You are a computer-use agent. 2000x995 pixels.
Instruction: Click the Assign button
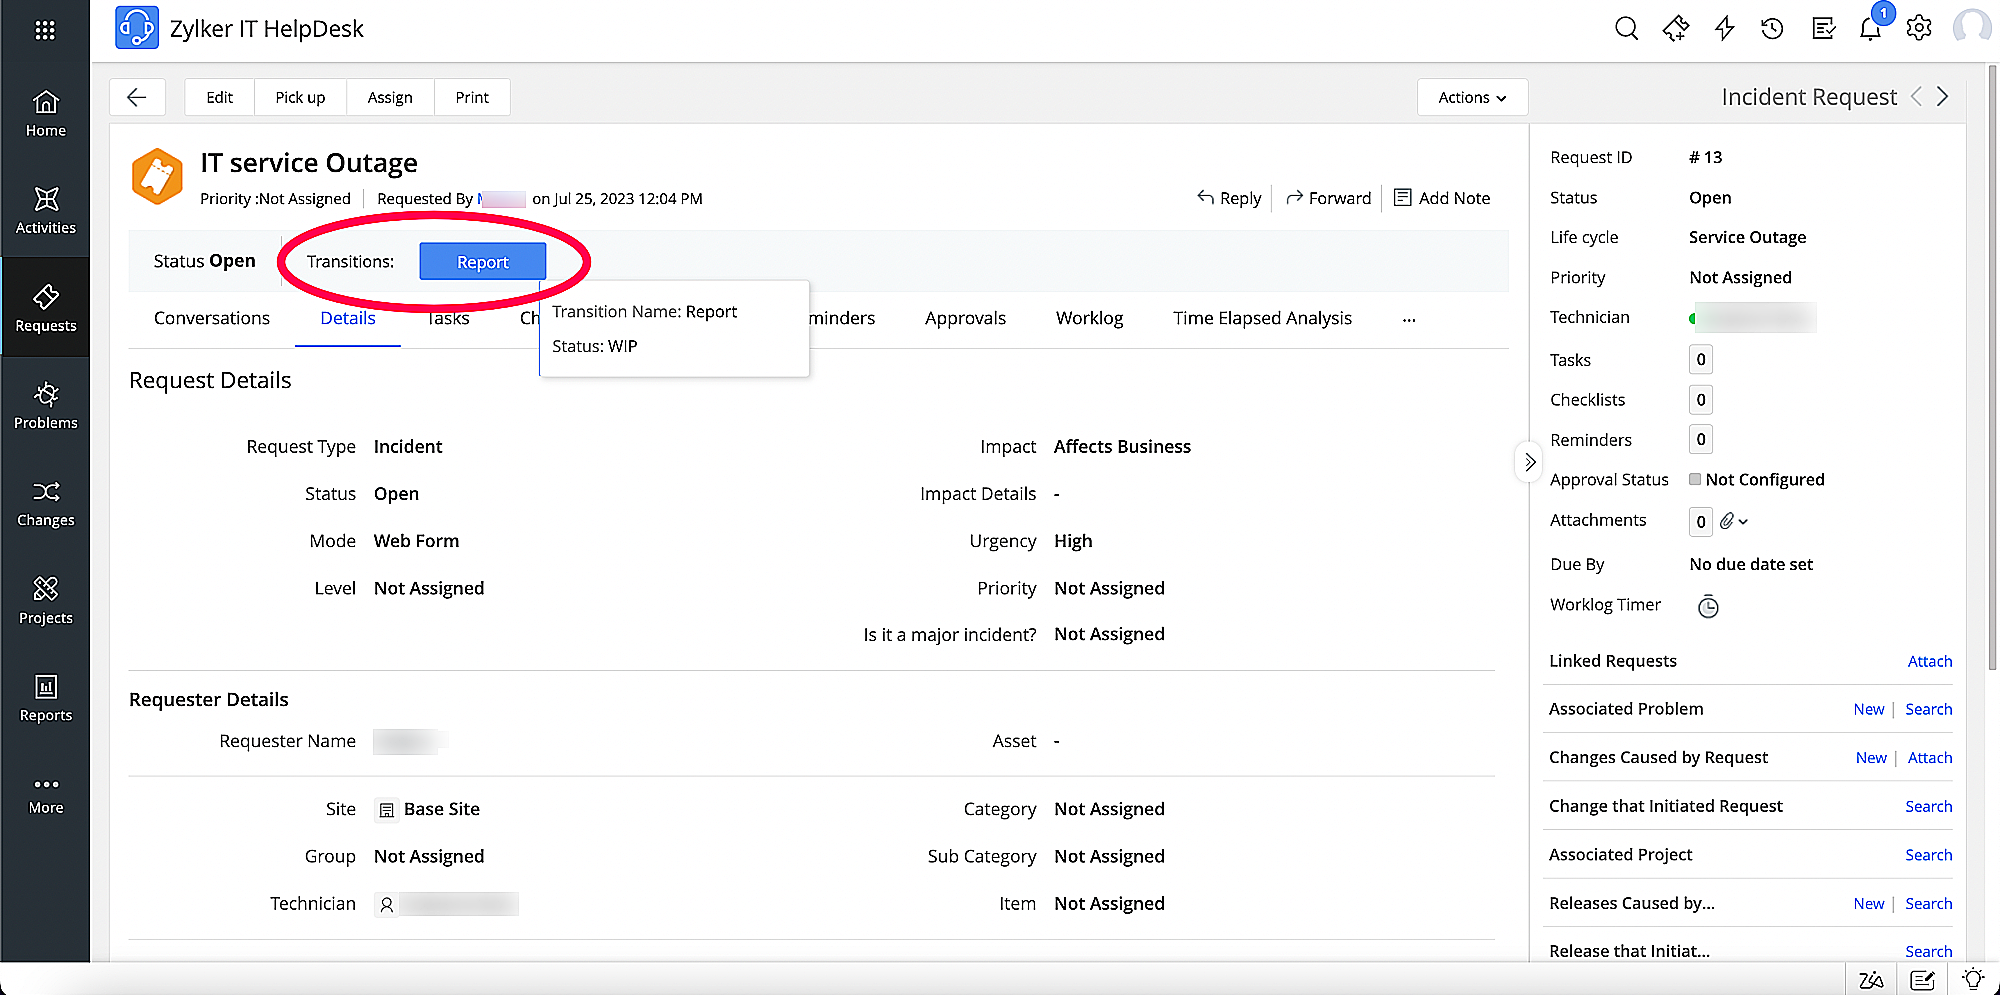390,97
